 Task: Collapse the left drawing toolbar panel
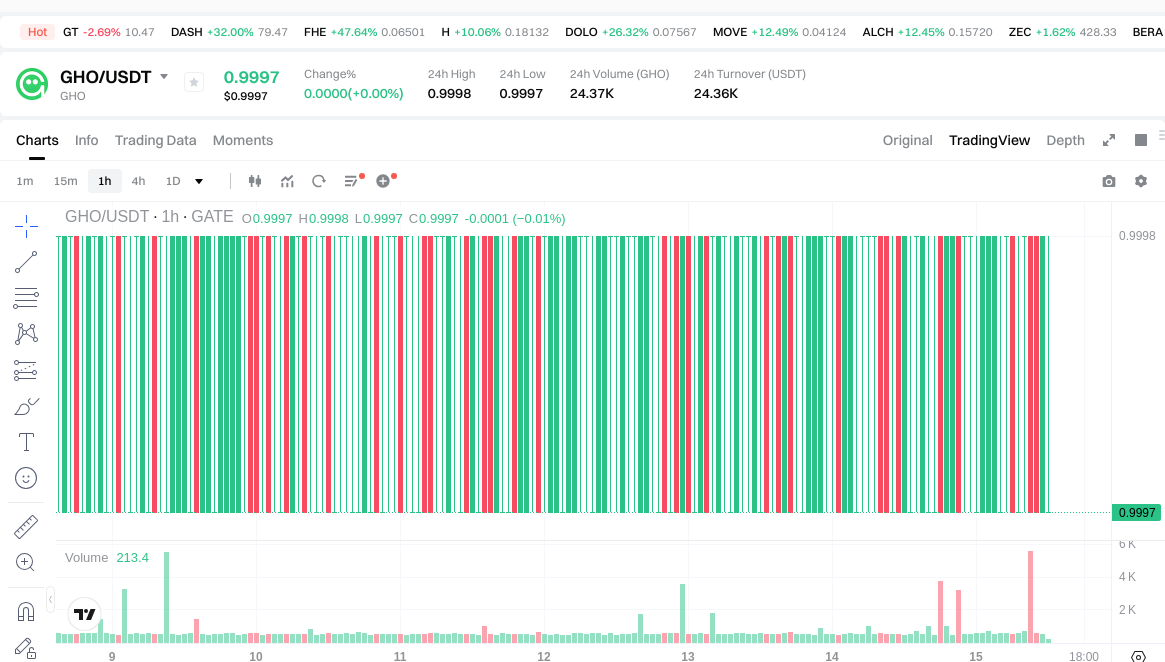pos(51,598)
